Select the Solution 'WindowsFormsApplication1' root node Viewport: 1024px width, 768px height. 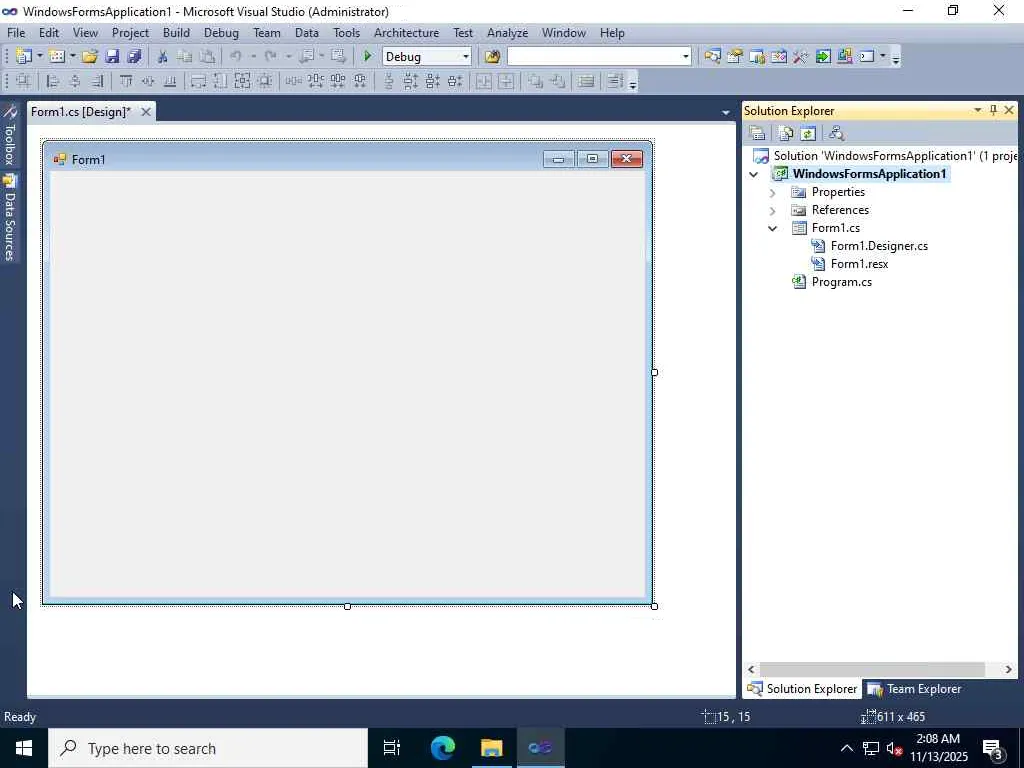(x=885, y=156)
